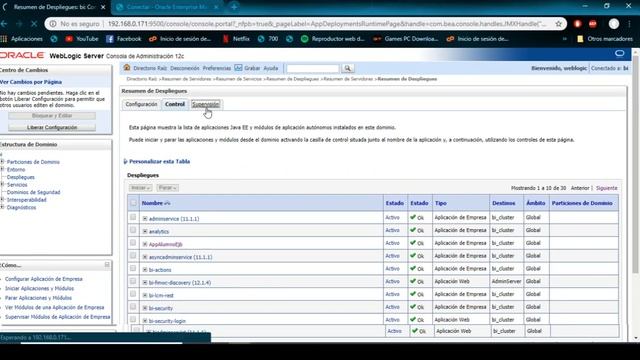This screenshot has height=360, width=640.
Task: Open the bi-security-login deployment link
Action: click(x=167, y=321)
